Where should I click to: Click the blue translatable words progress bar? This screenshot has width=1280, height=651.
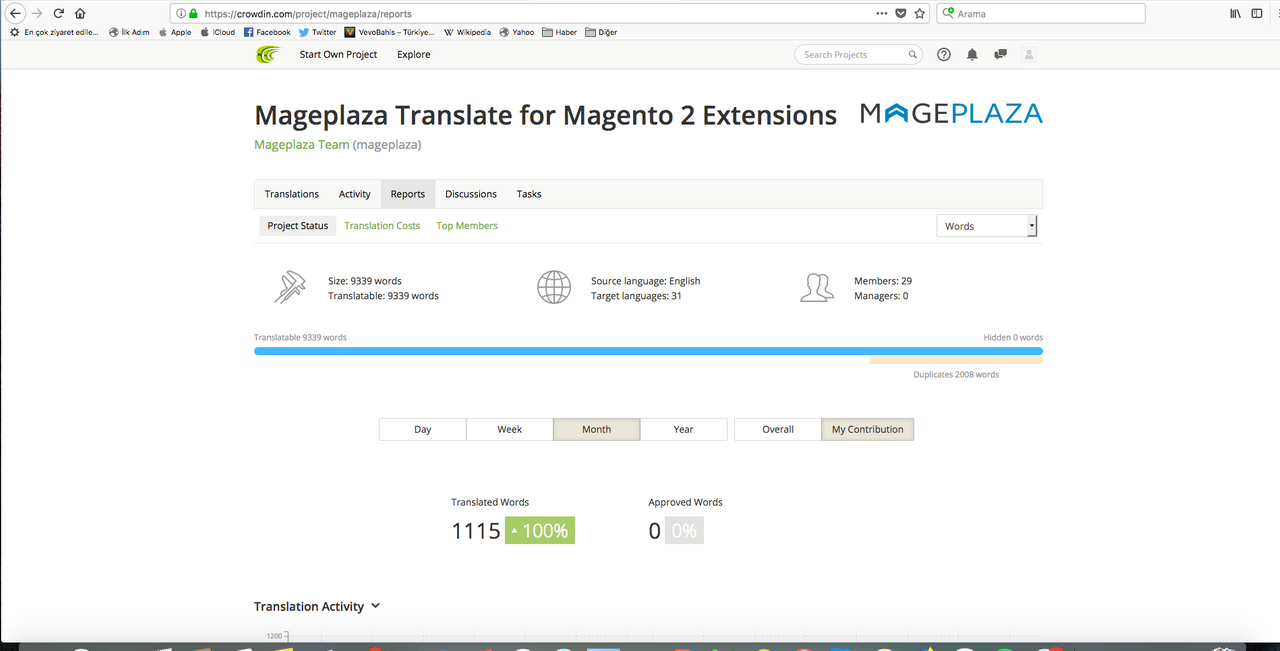[648, 351]
